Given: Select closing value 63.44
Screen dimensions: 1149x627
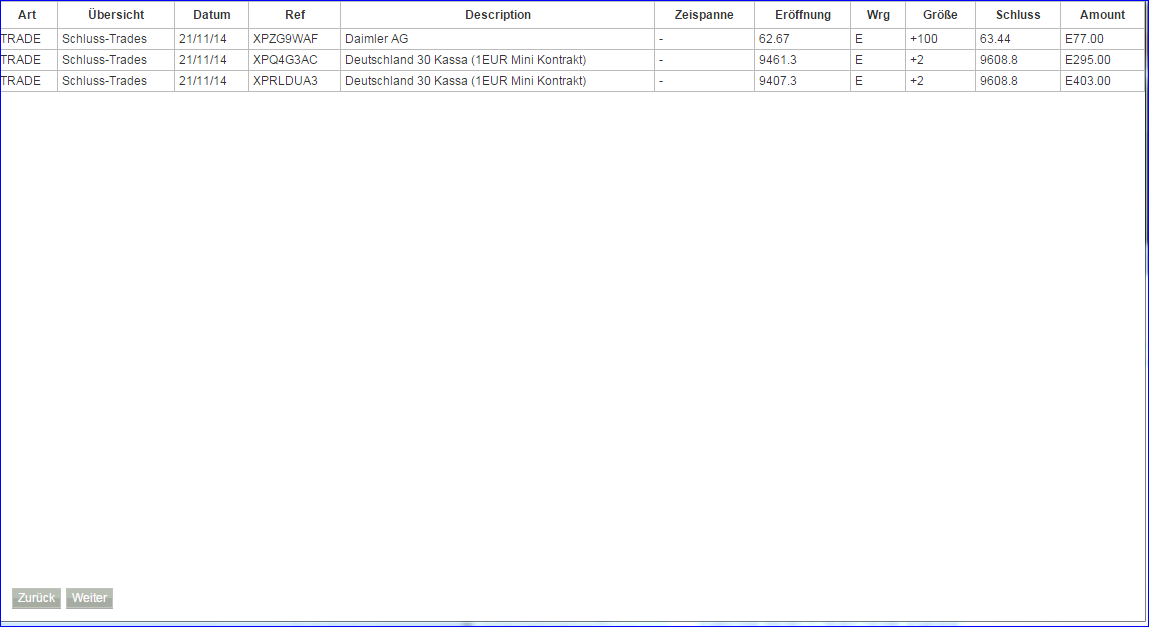Looking at the screenshot, I should click(1018, 39).
